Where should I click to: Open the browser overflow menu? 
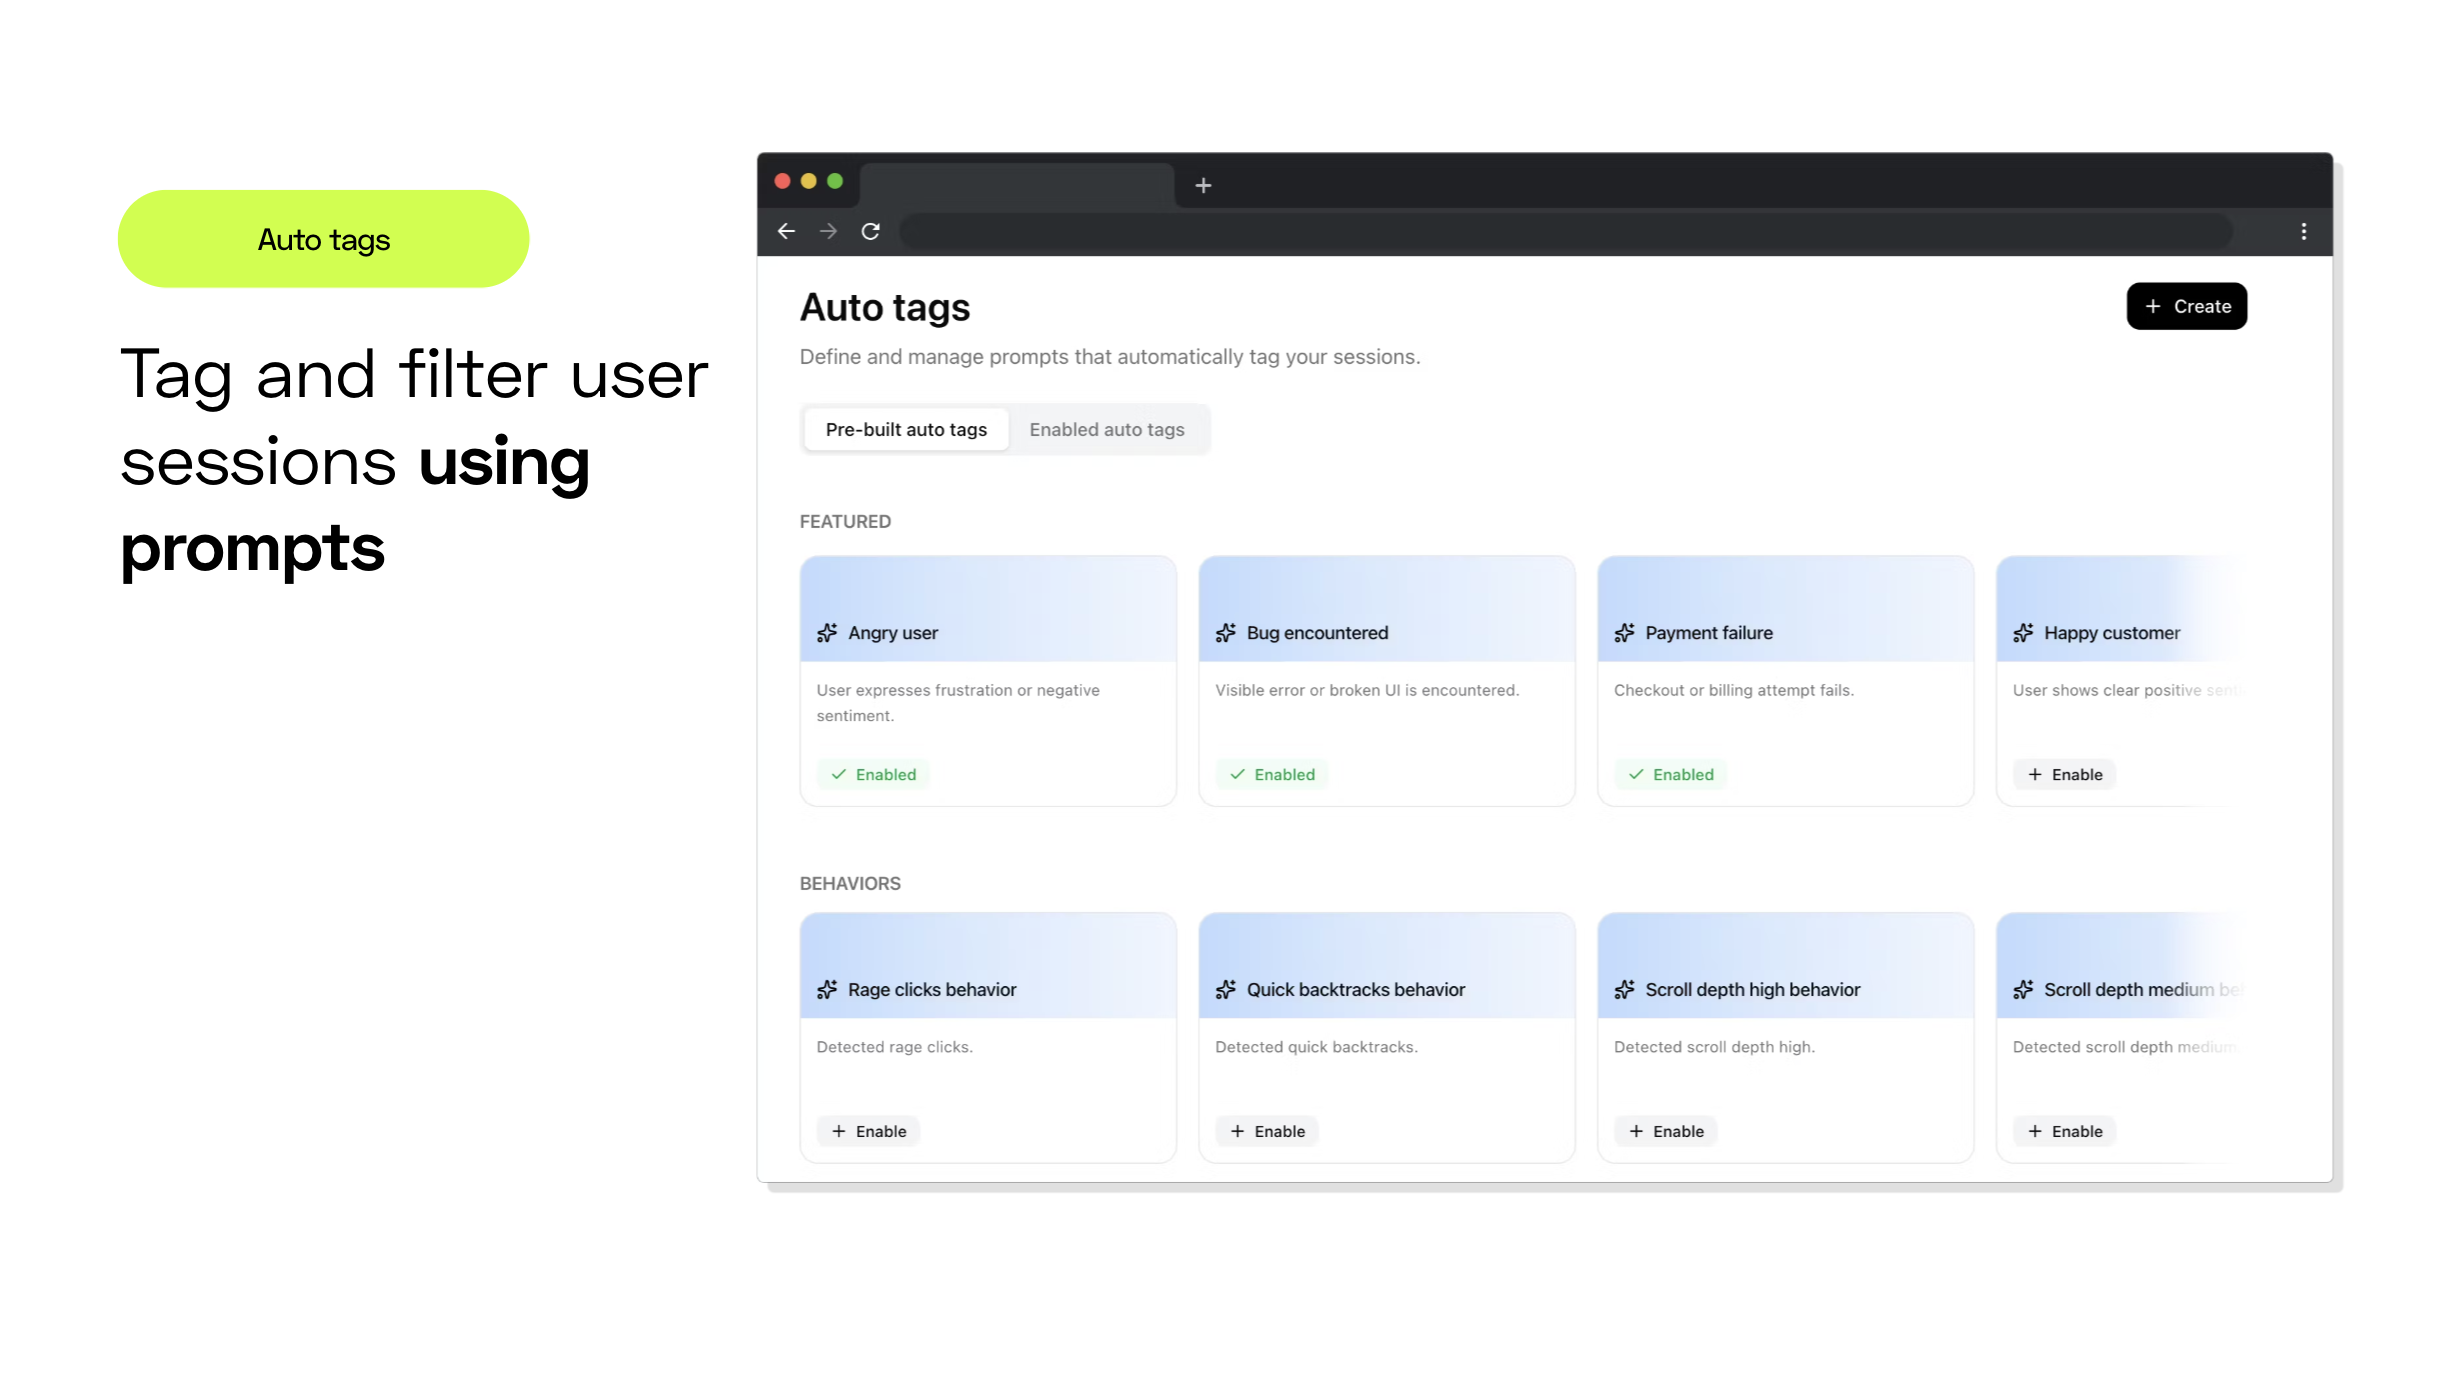[2304, 231]
